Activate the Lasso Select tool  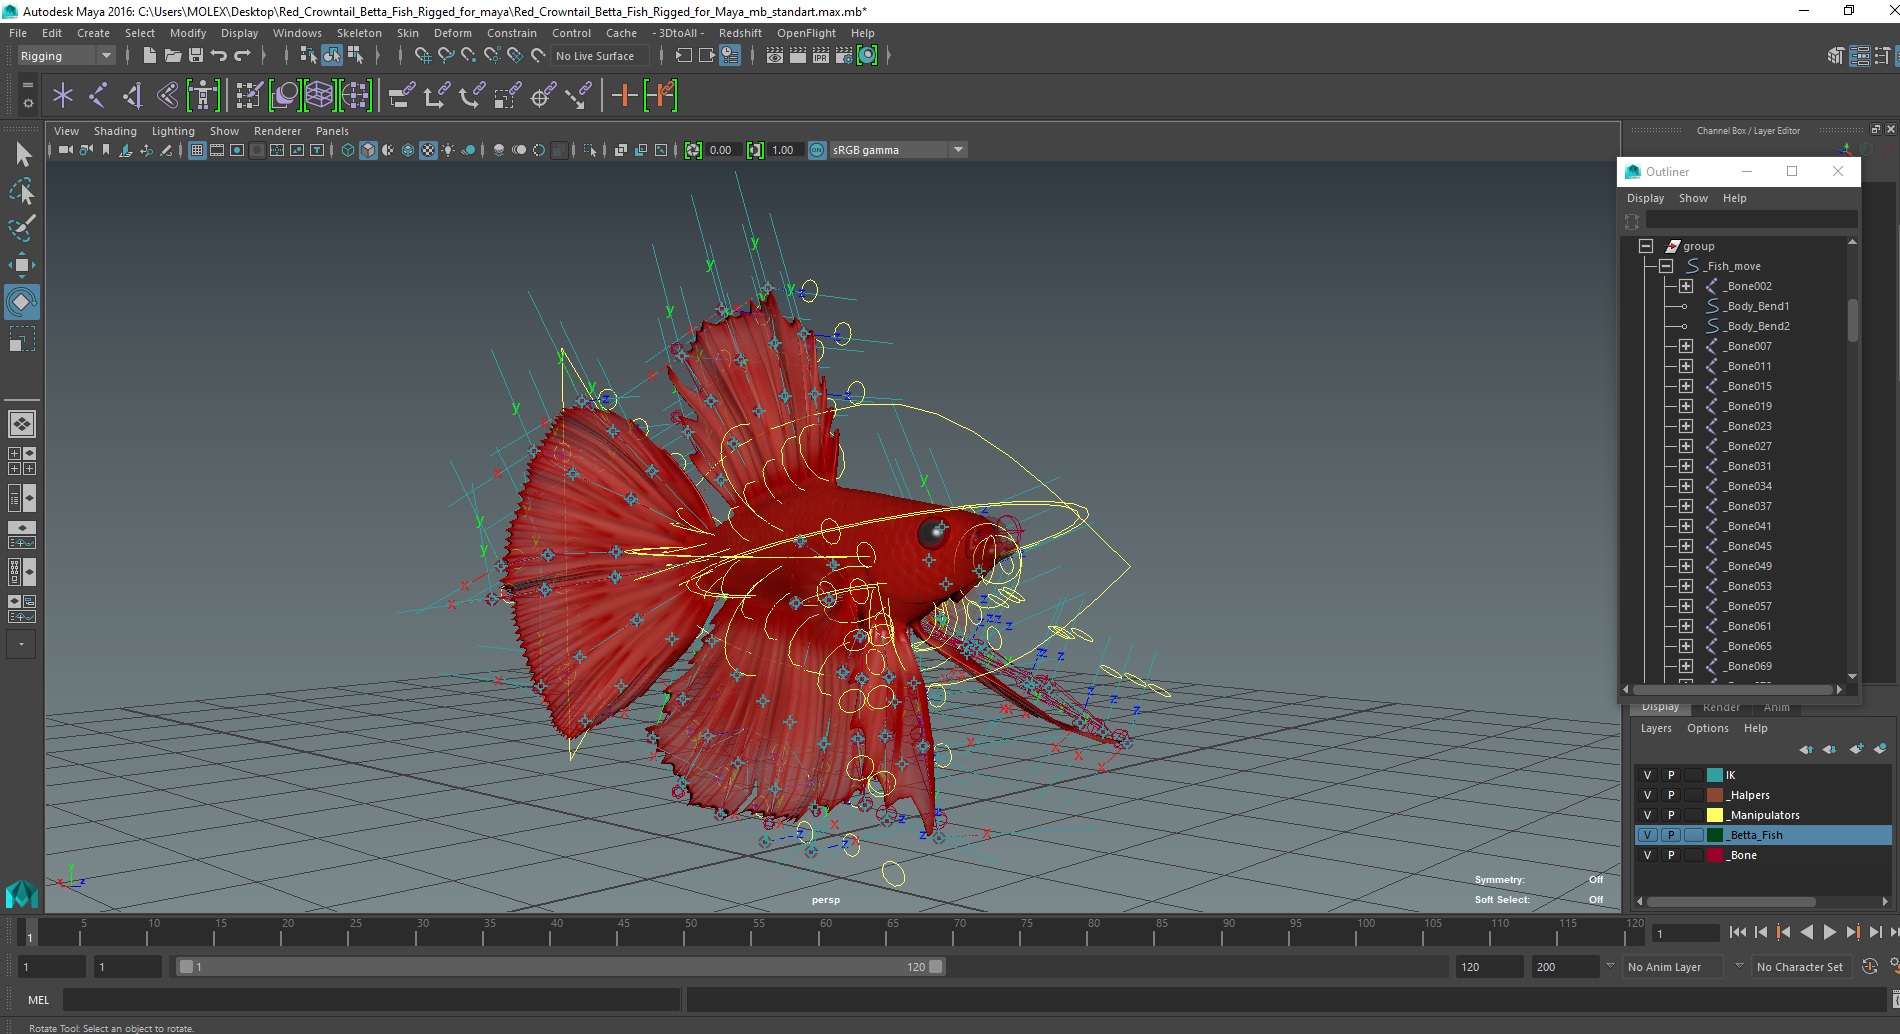click(22, 191)
